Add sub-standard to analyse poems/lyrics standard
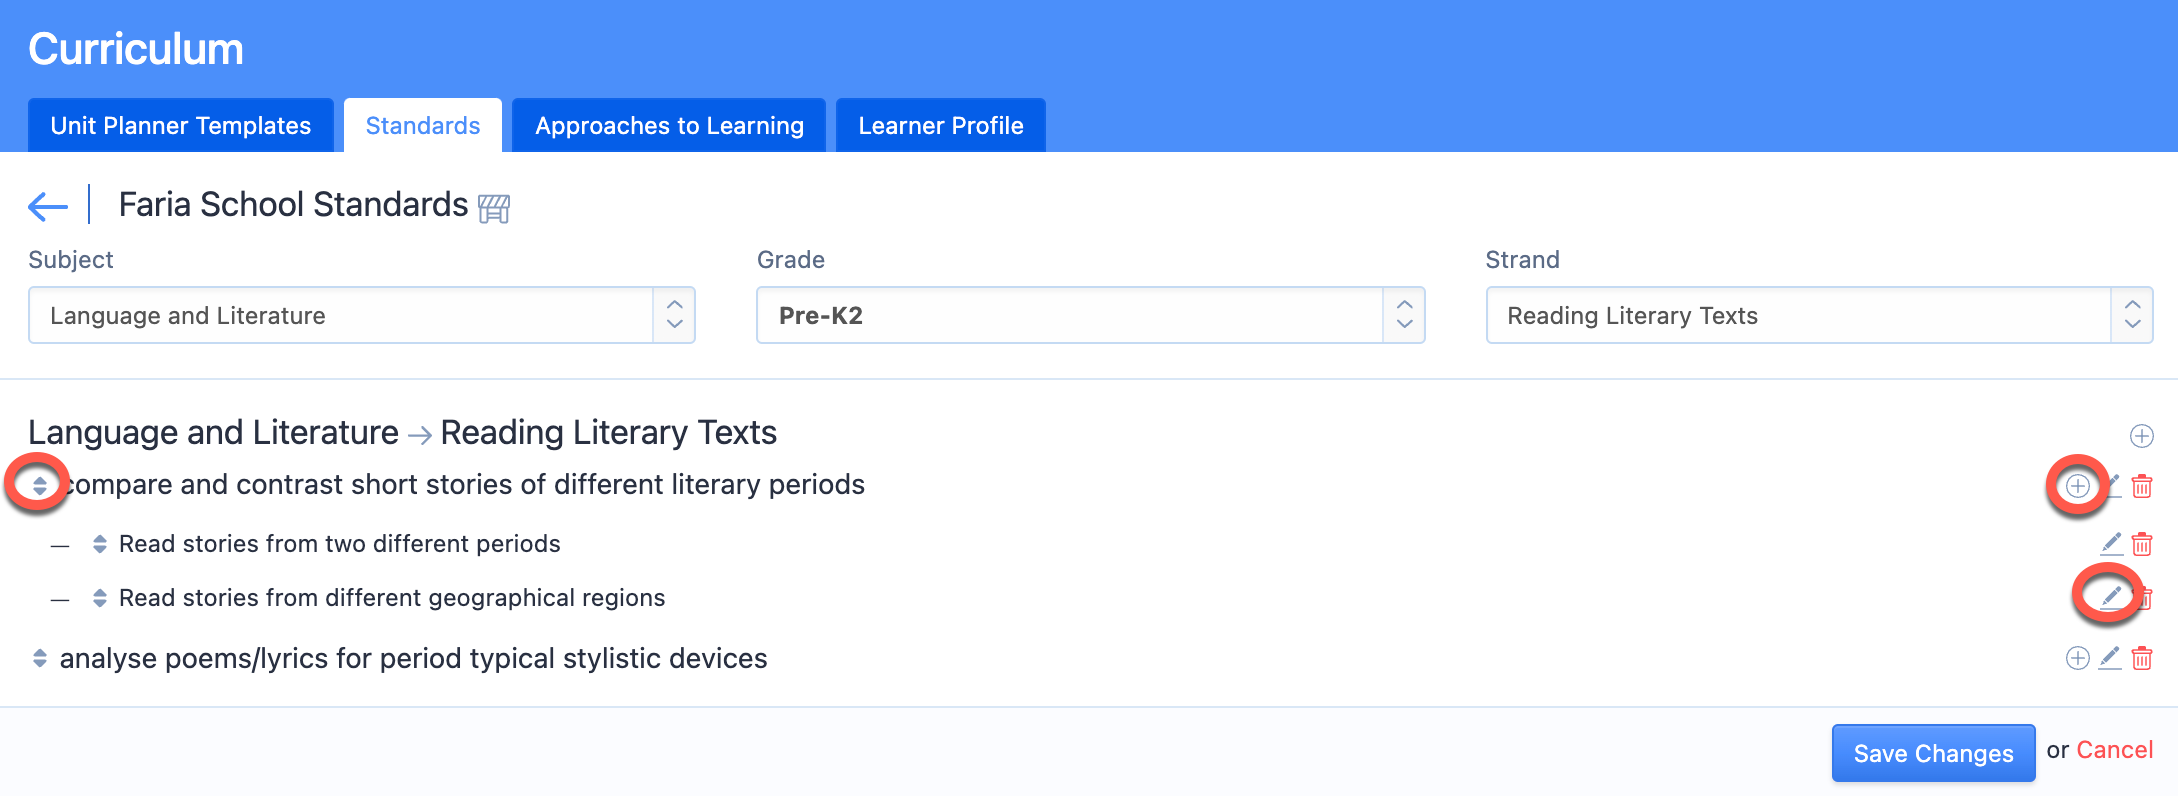The height and width of the screenshot is (796, 2178). coord(2078,658)
